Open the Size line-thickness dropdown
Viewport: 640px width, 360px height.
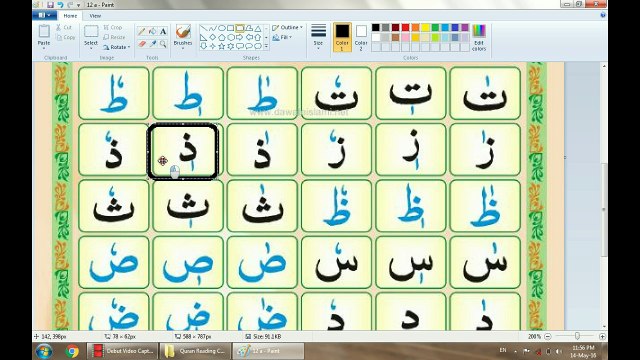318,37
